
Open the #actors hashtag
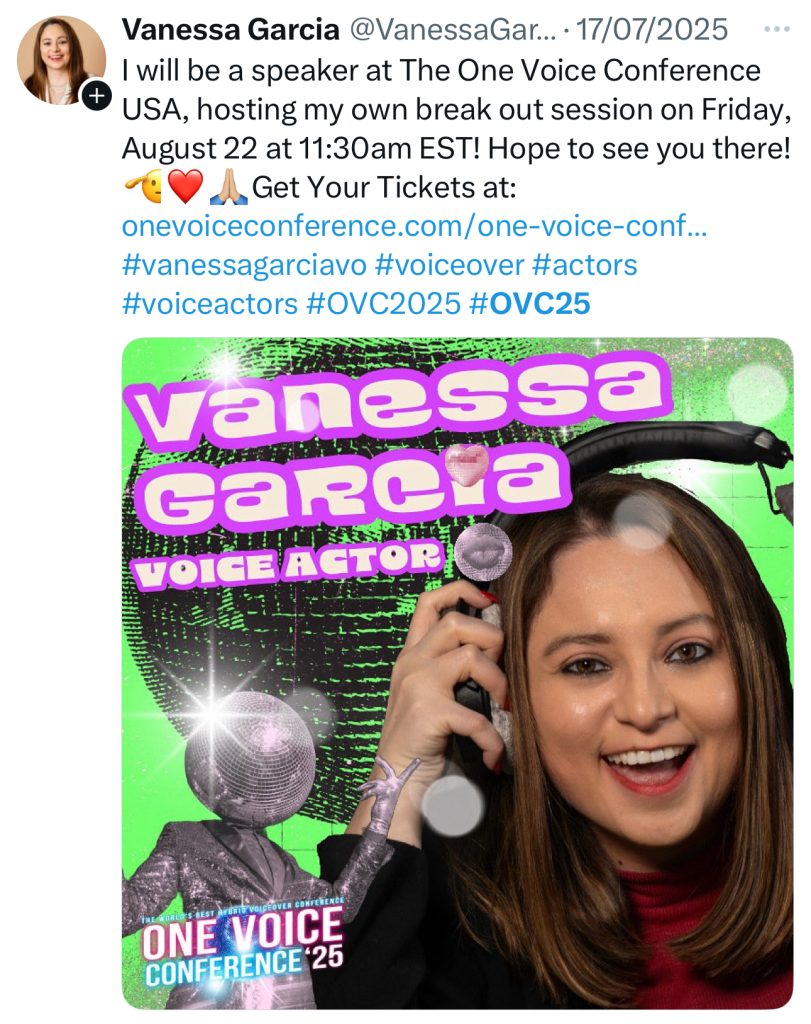click(x=584, y=265)
